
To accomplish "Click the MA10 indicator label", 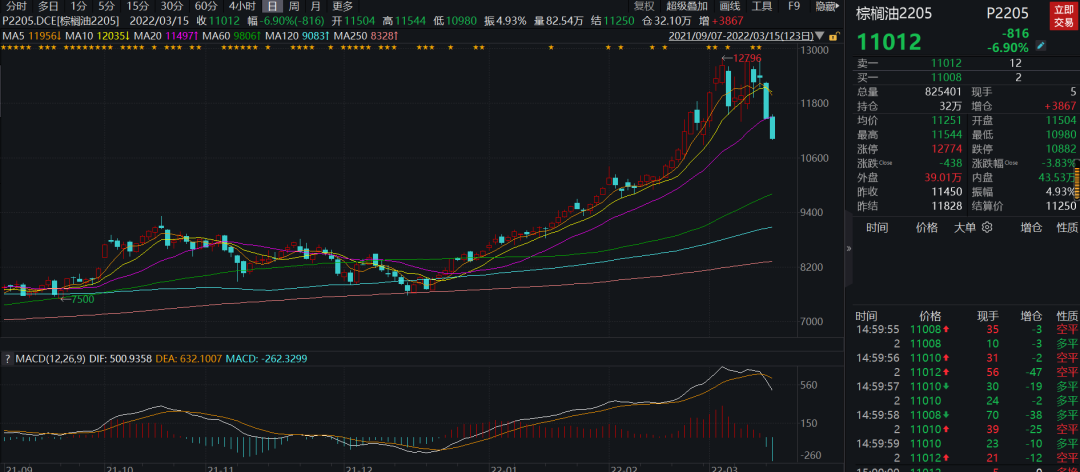I will [x=78, y=35].
